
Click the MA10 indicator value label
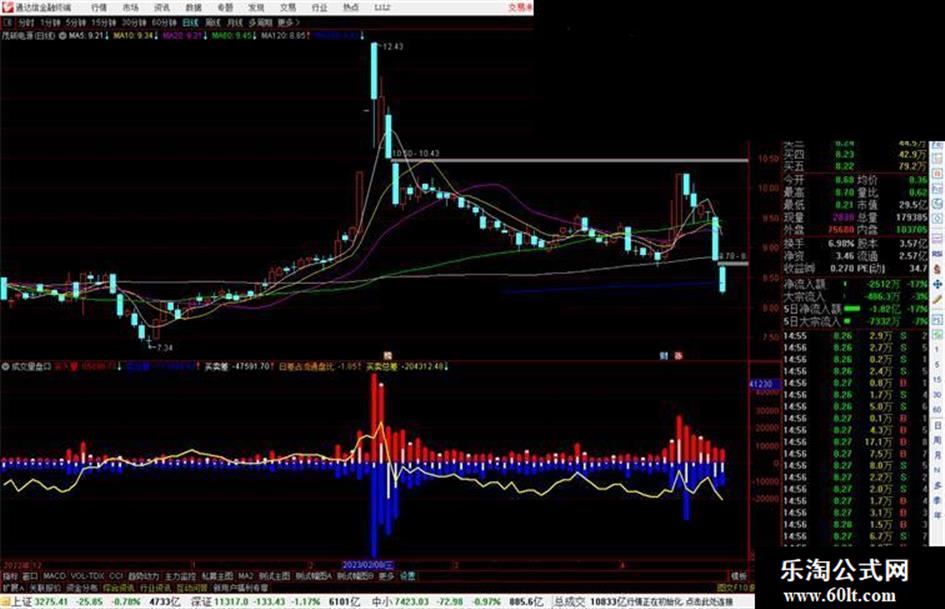pos(134,36)
